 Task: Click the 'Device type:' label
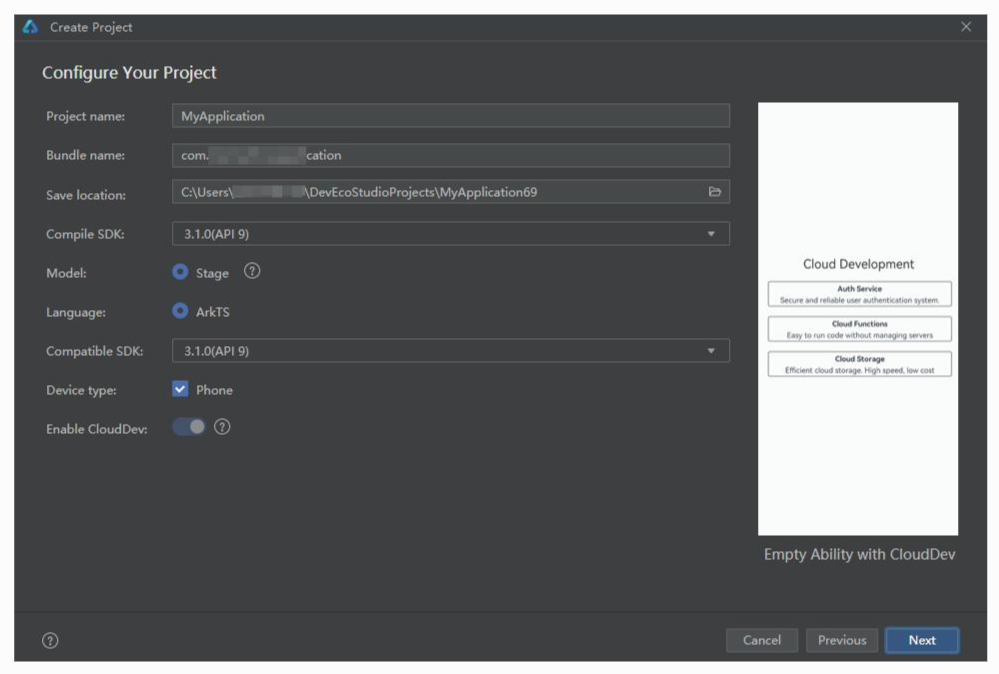tap(82, 390)
